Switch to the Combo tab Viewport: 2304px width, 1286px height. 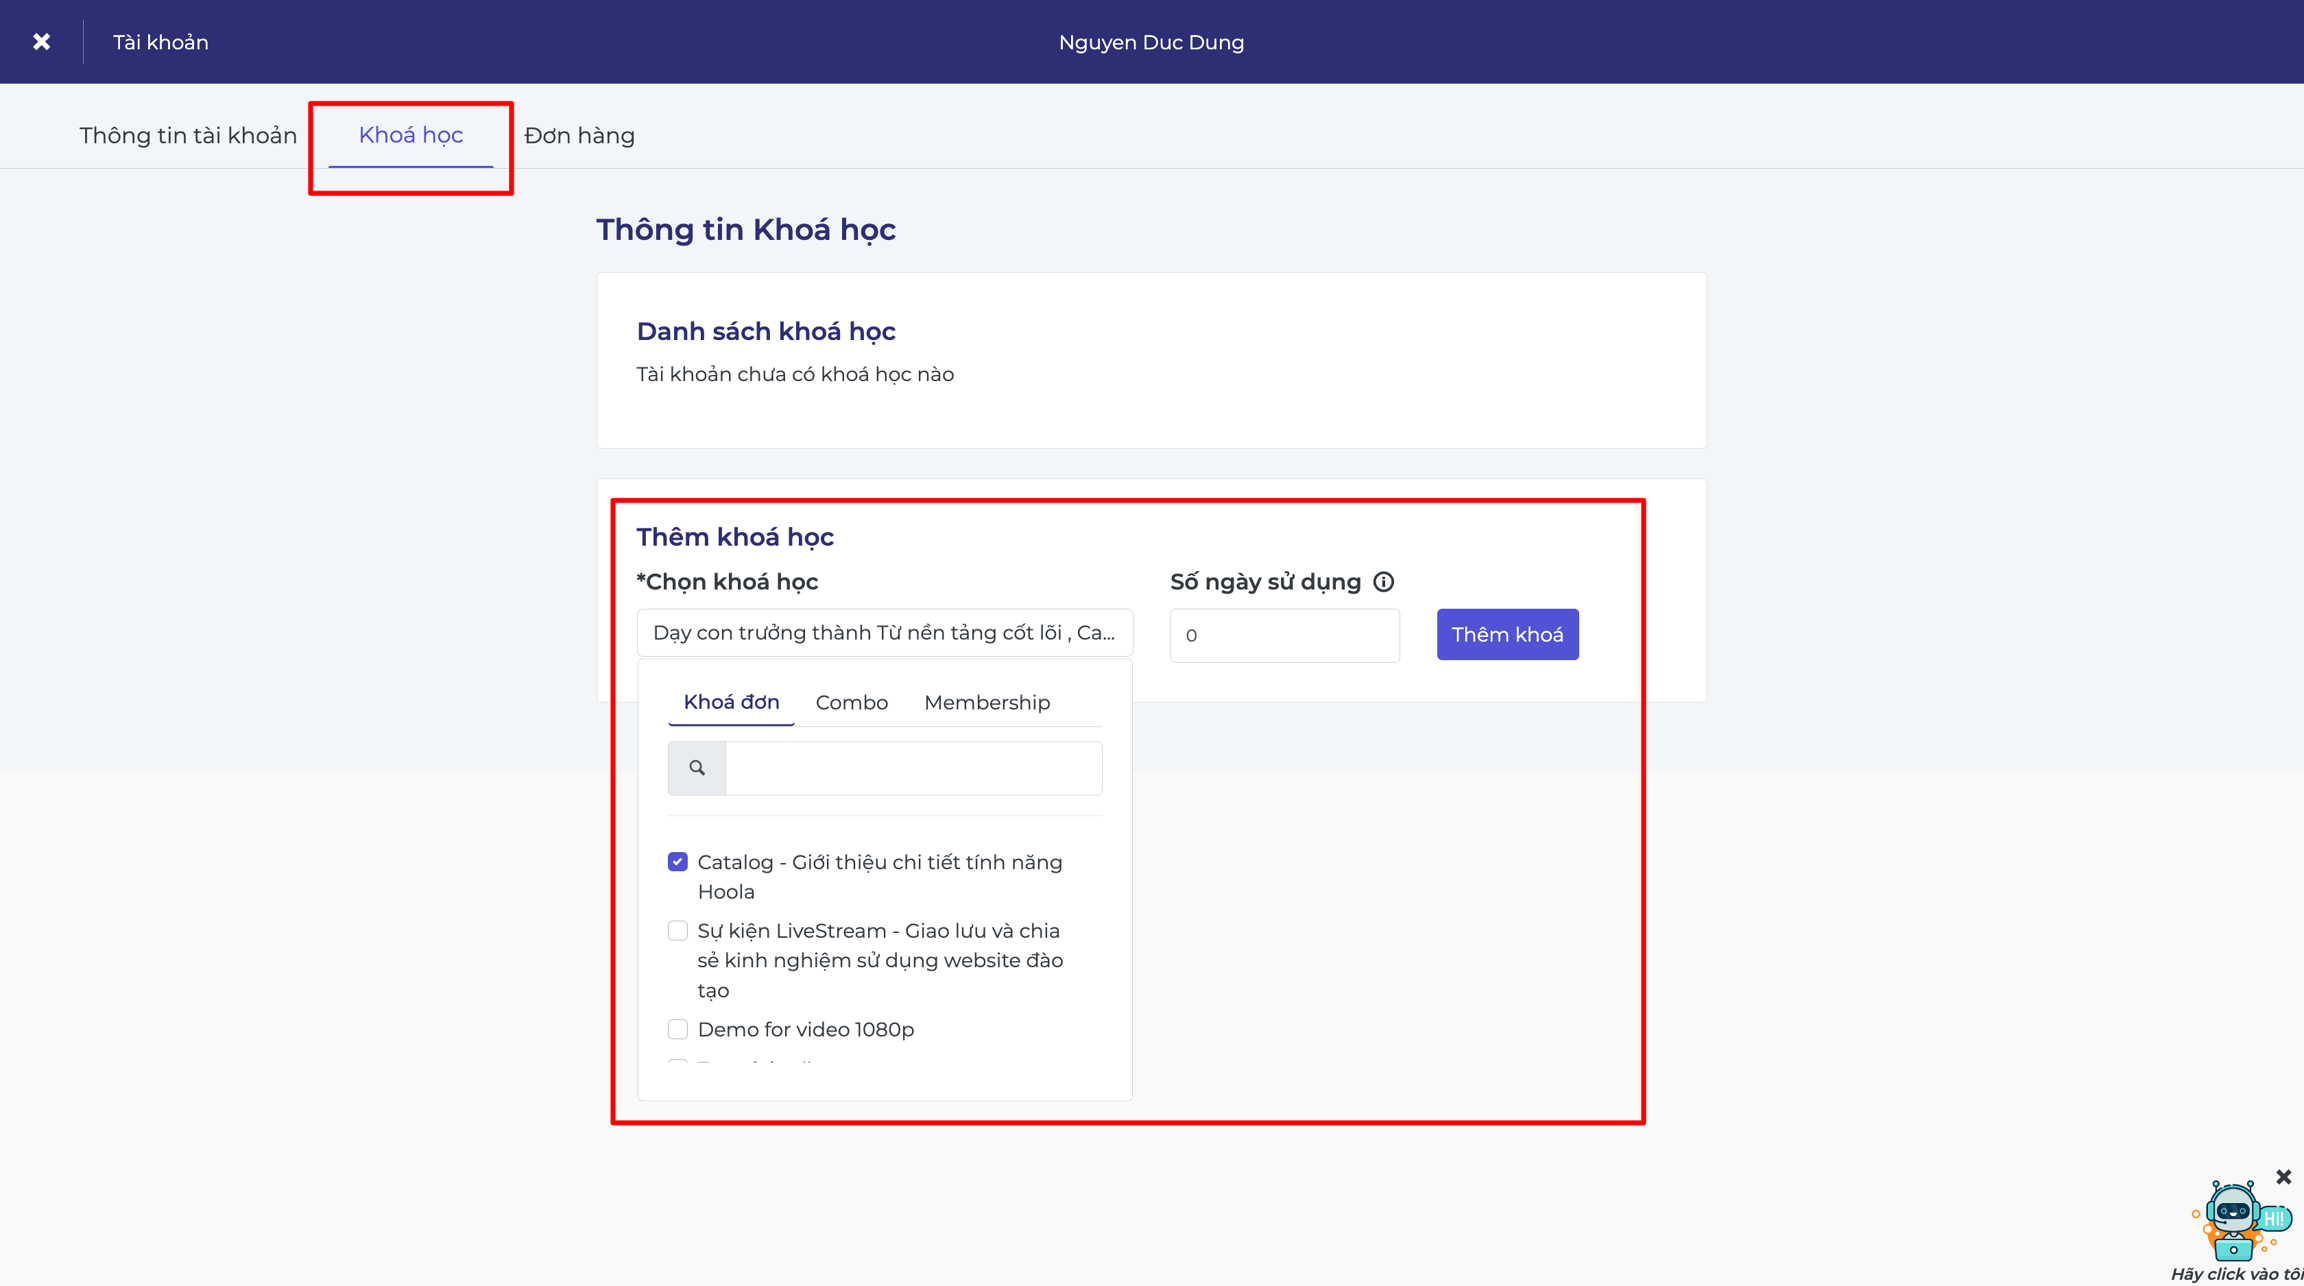[x=852, y=703]
